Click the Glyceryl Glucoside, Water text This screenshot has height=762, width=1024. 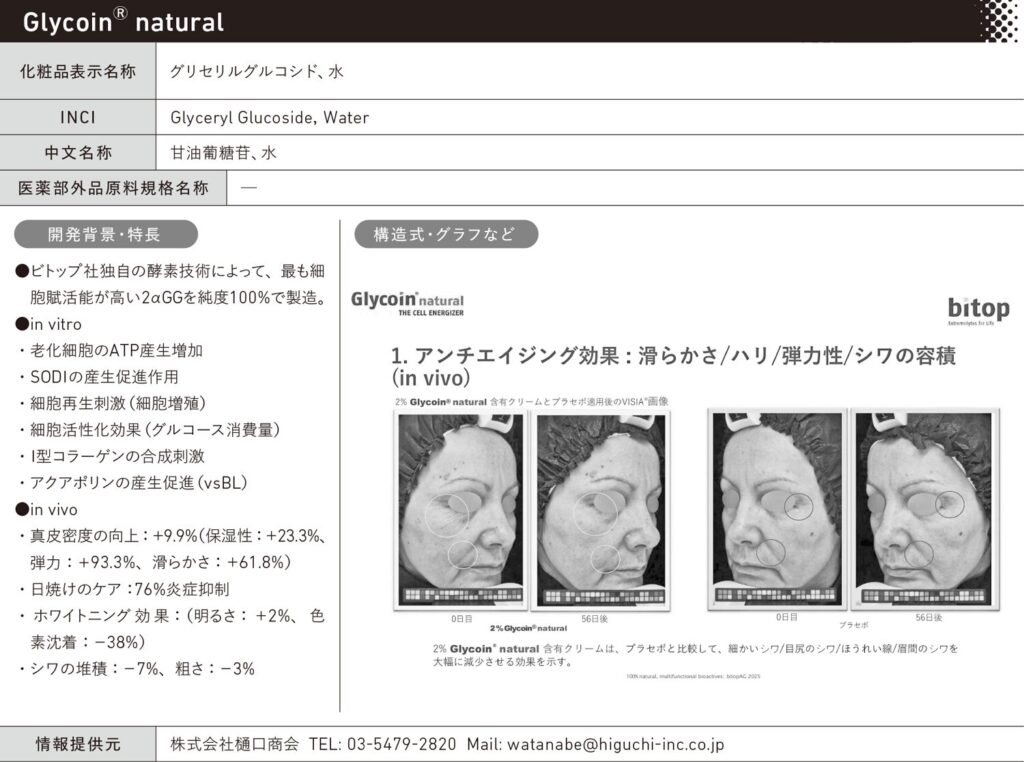tap(270, 117)
